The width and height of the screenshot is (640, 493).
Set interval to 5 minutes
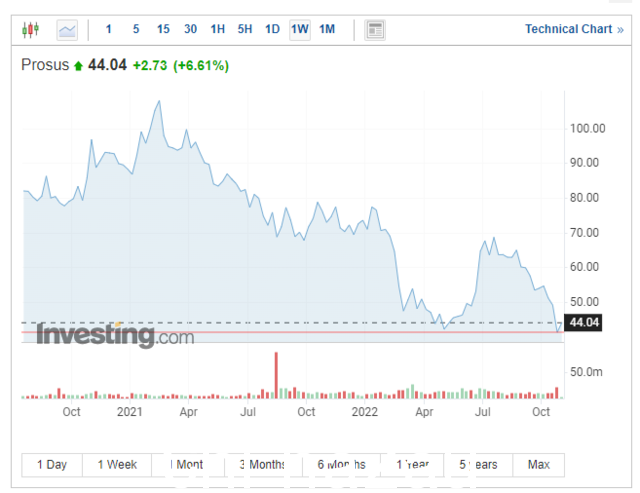tap(136, 29)
